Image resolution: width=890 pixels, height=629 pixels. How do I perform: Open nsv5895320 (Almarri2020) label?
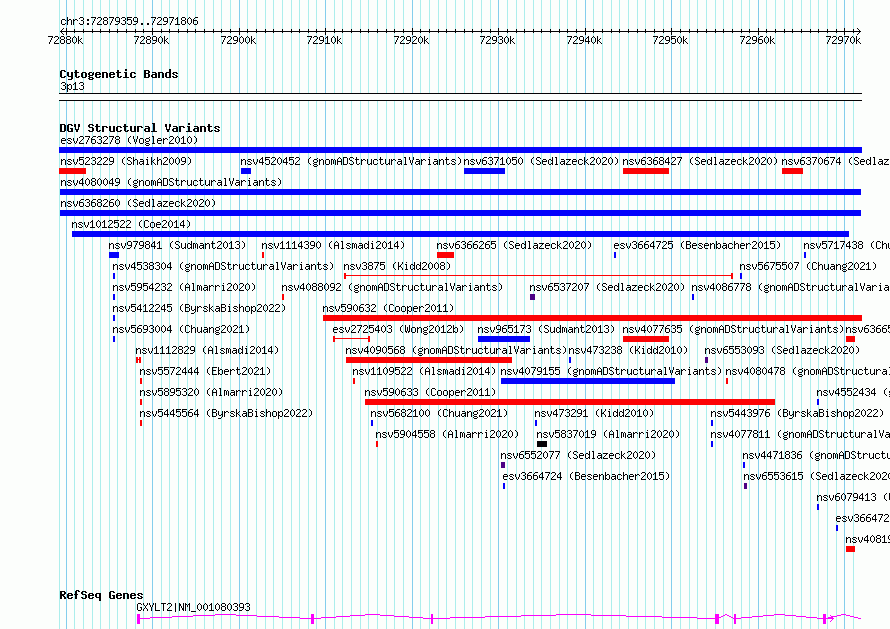click(x=211, y=392)
